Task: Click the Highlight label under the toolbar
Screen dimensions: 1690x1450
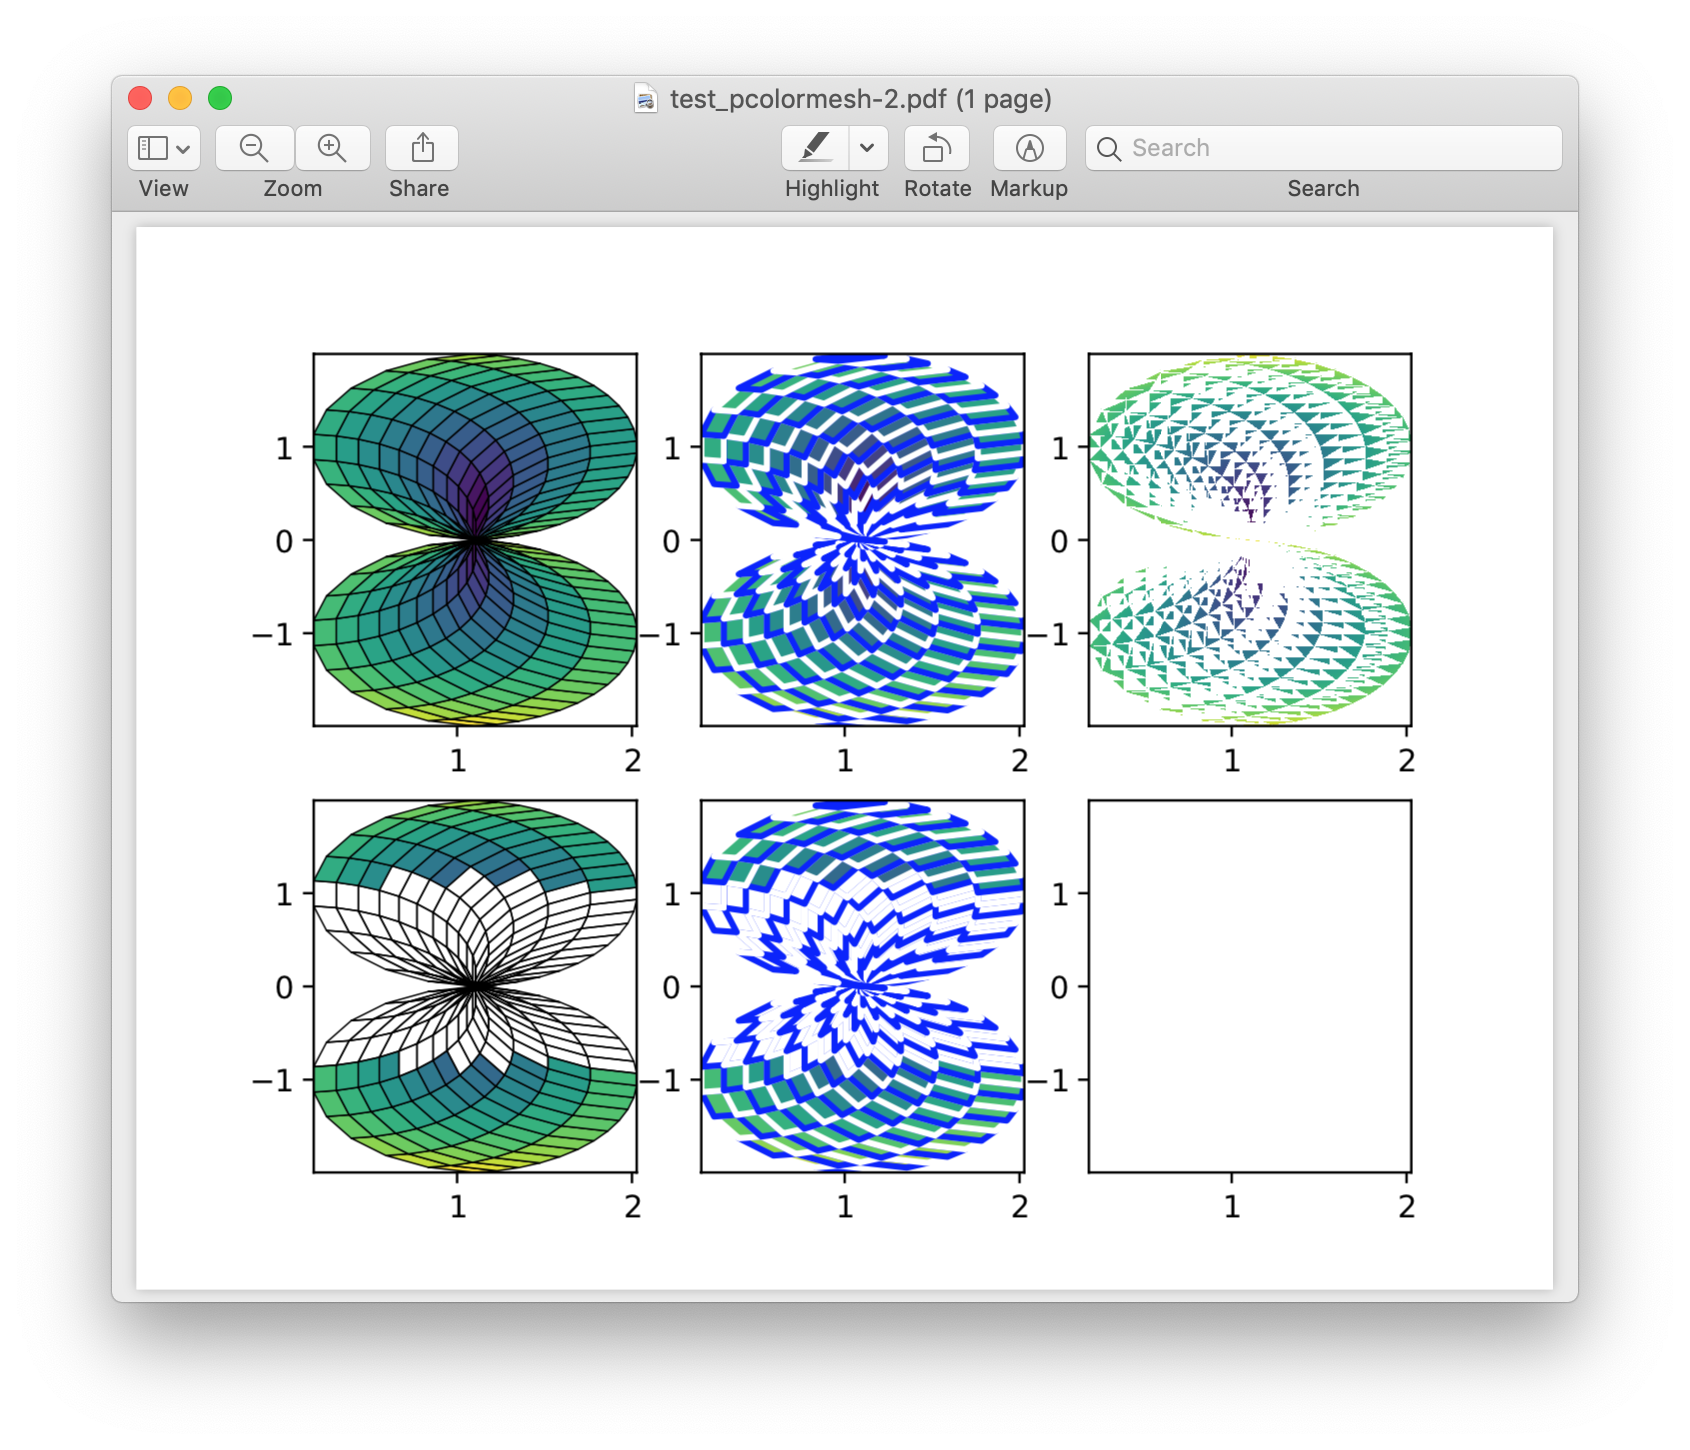Action: [832, 189]
